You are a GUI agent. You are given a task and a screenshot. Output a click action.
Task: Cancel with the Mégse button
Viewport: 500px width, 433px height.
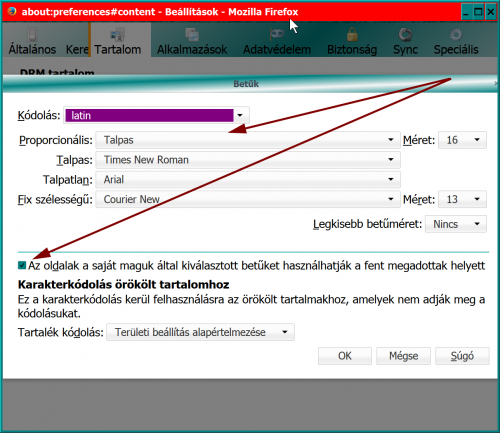coord(403,356)
